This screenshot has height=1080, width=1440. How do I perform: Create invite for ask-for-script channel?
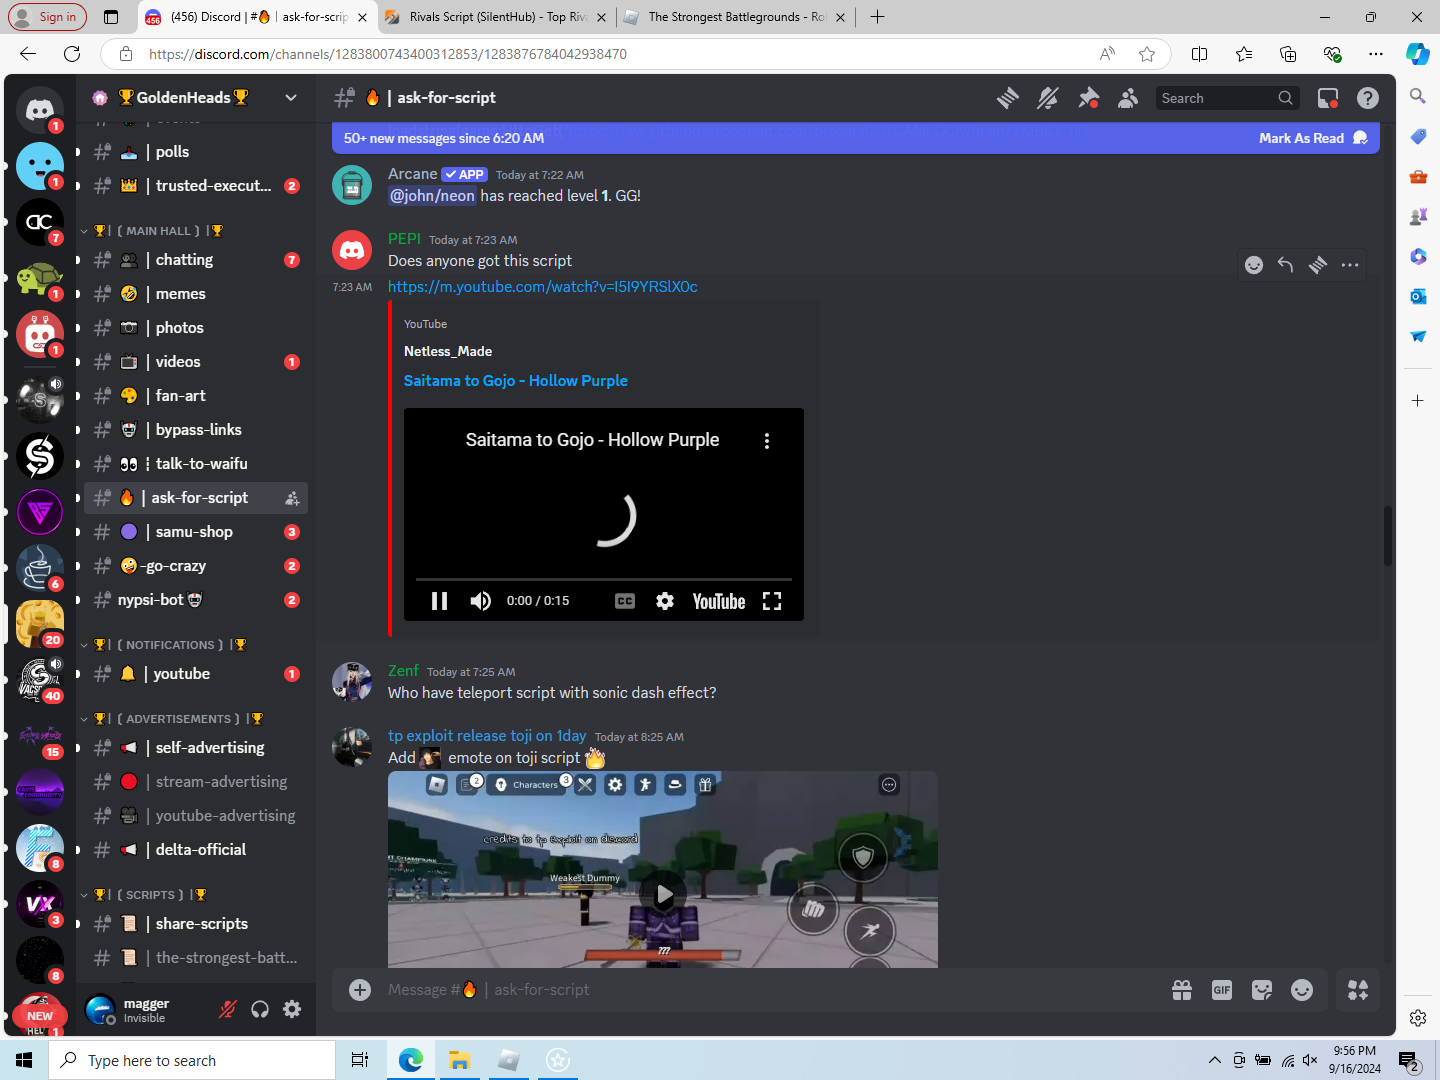(292, 498)
